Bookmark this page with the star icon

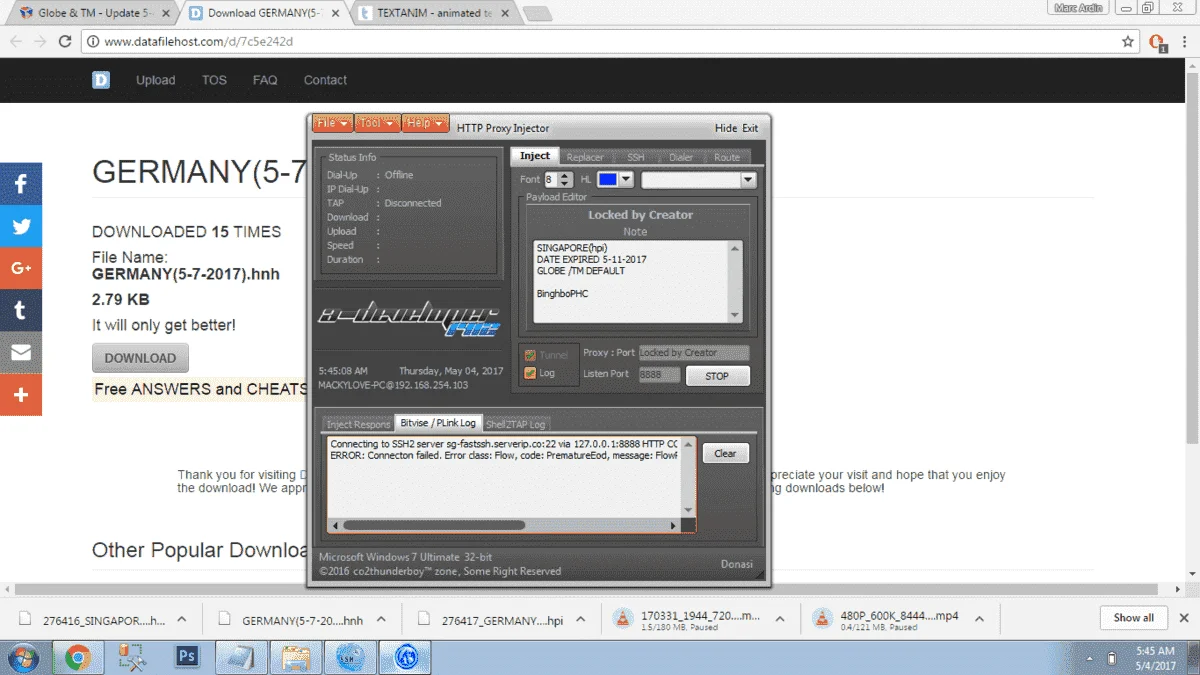pos(1128,42)
